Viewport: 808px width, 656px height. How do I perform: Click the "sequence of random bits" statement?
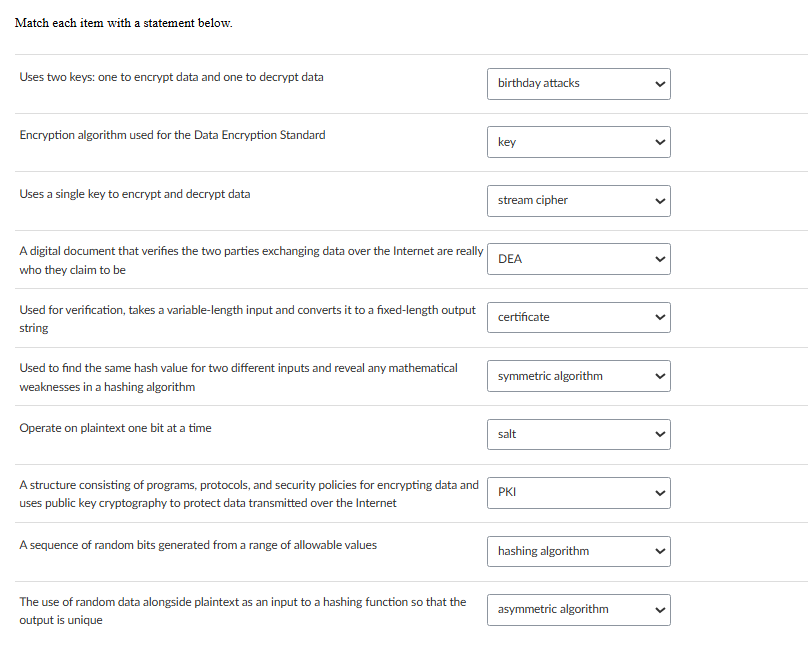pos(198,545)
